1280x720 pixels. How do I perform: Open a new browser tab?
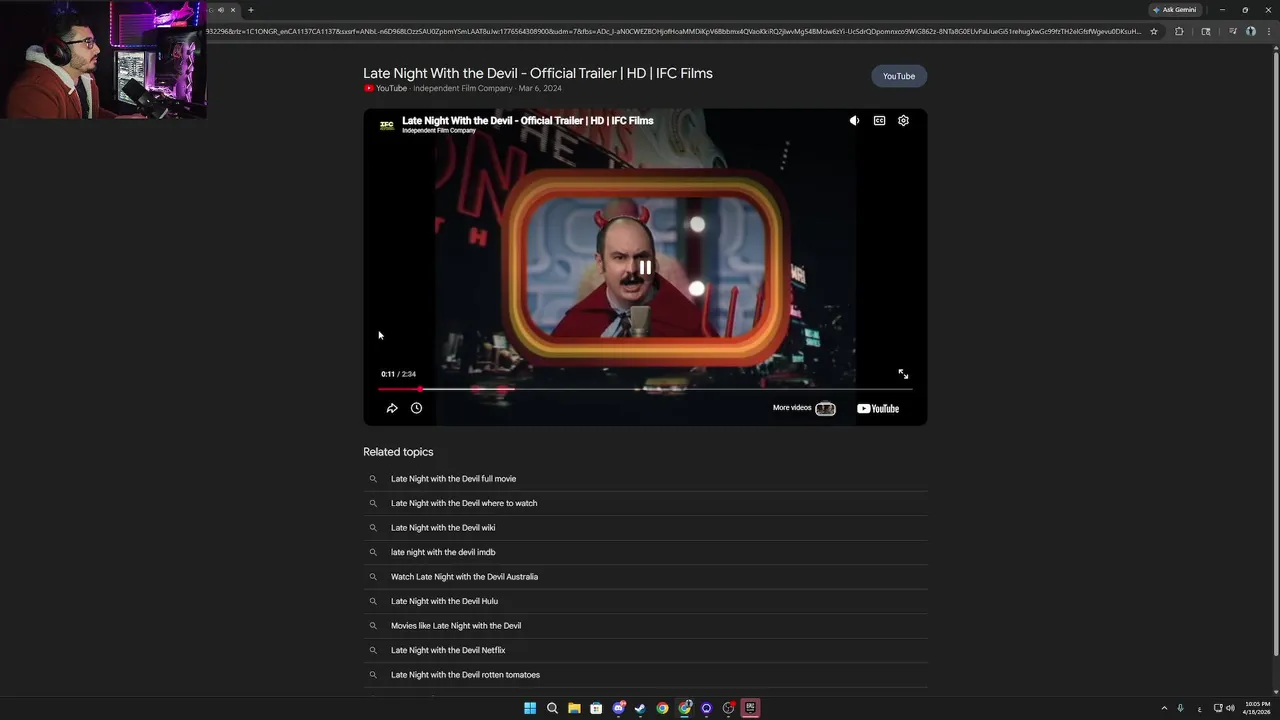tap(251, 10)
